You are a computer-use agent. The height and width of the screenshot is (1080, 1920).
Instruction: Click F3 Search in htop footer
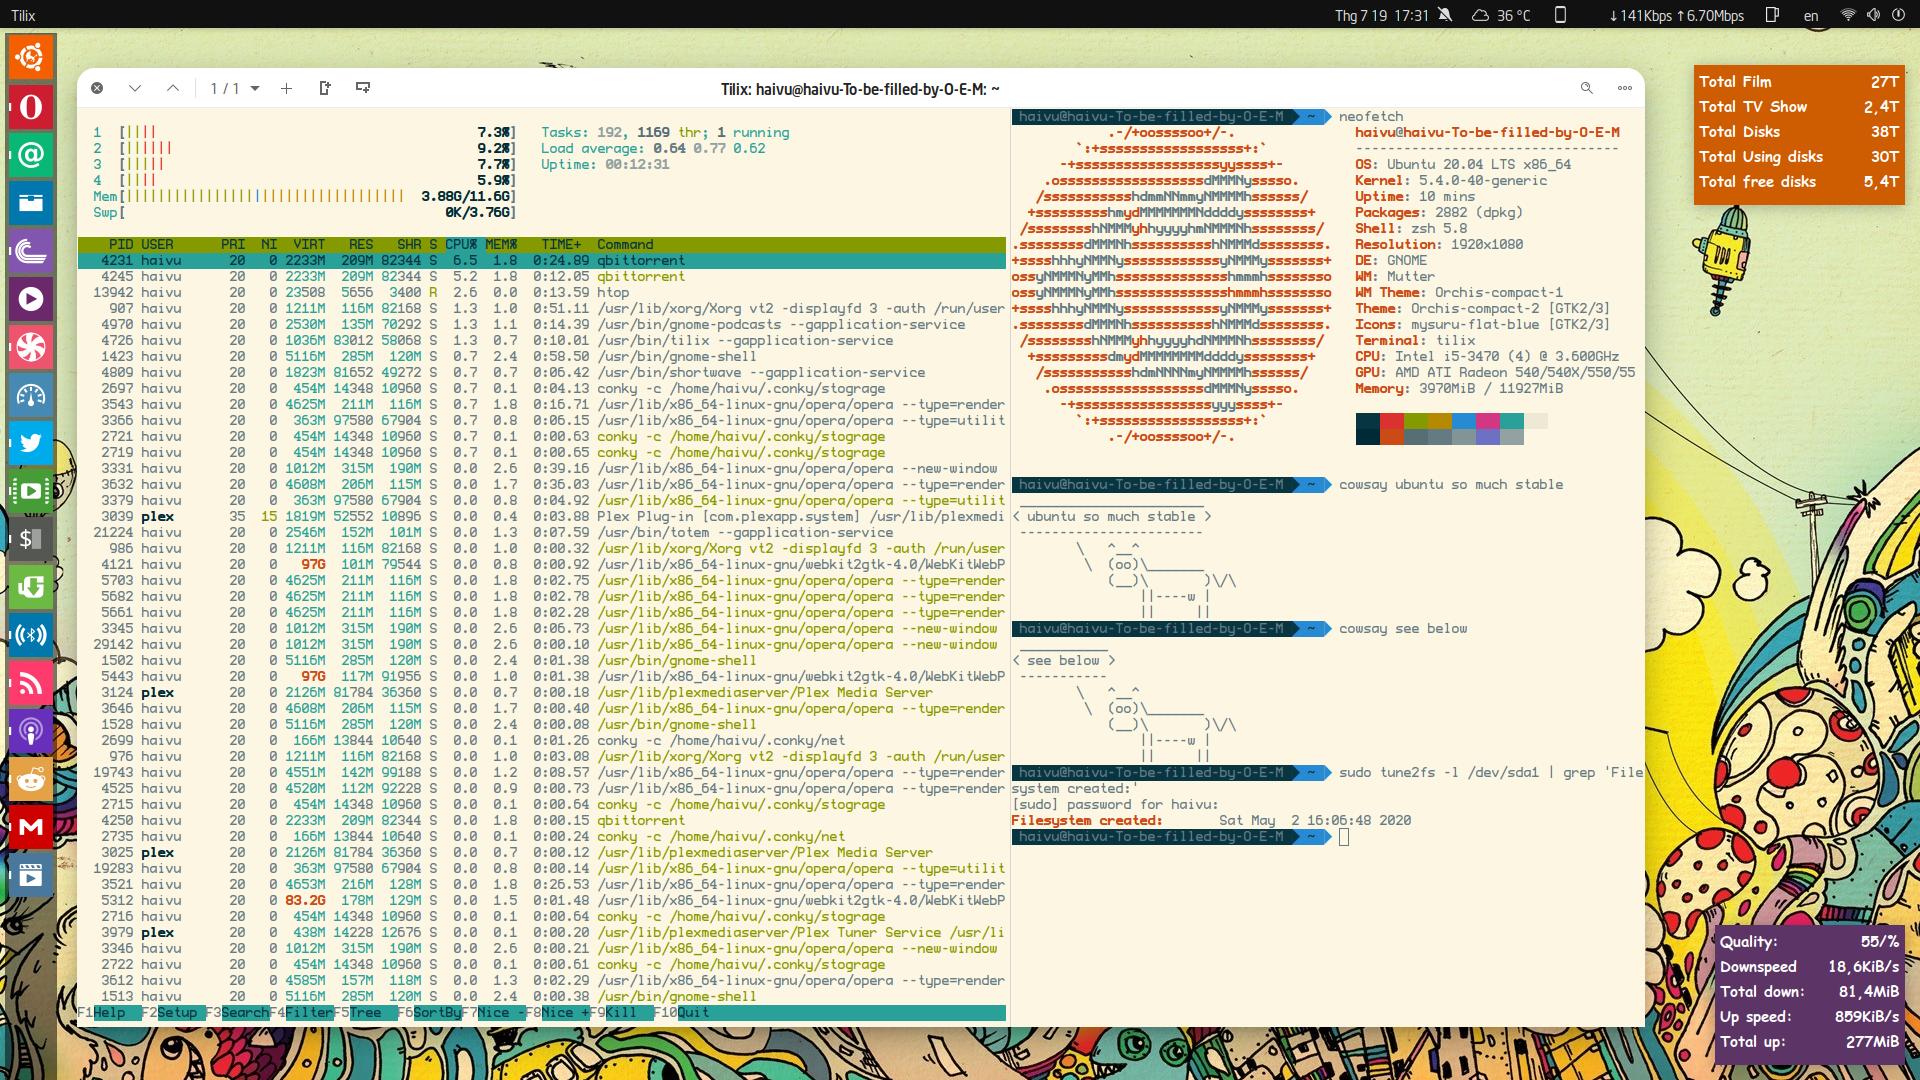point(238,1012)
